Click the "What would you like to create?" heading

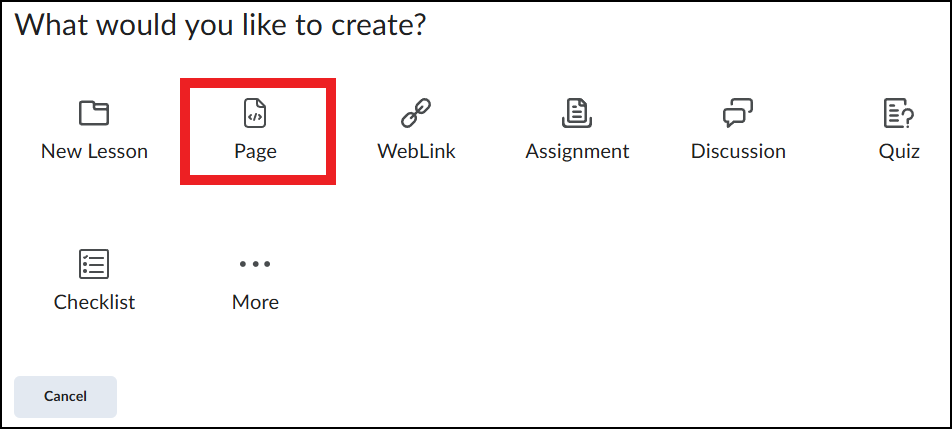click(220, 27)
